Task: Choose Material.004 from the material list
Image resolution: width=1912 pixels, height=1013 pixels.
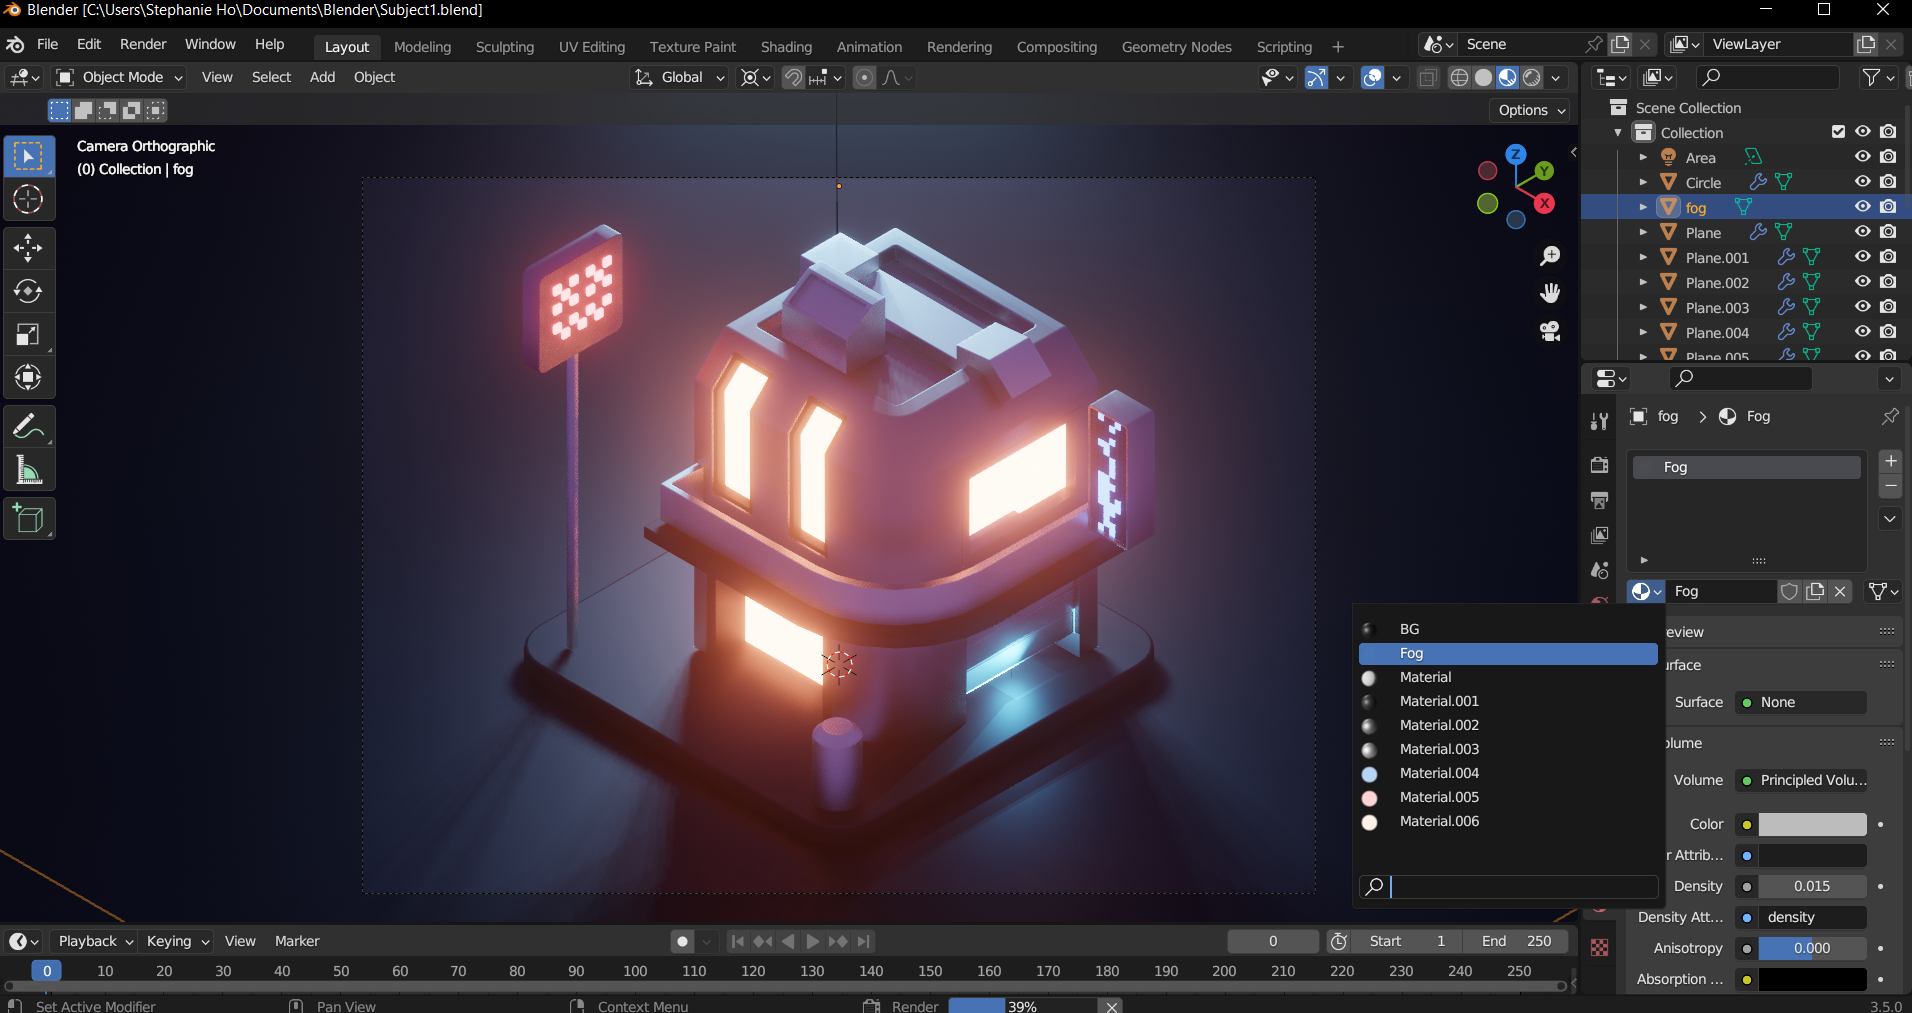Action: click(1508, 773)
